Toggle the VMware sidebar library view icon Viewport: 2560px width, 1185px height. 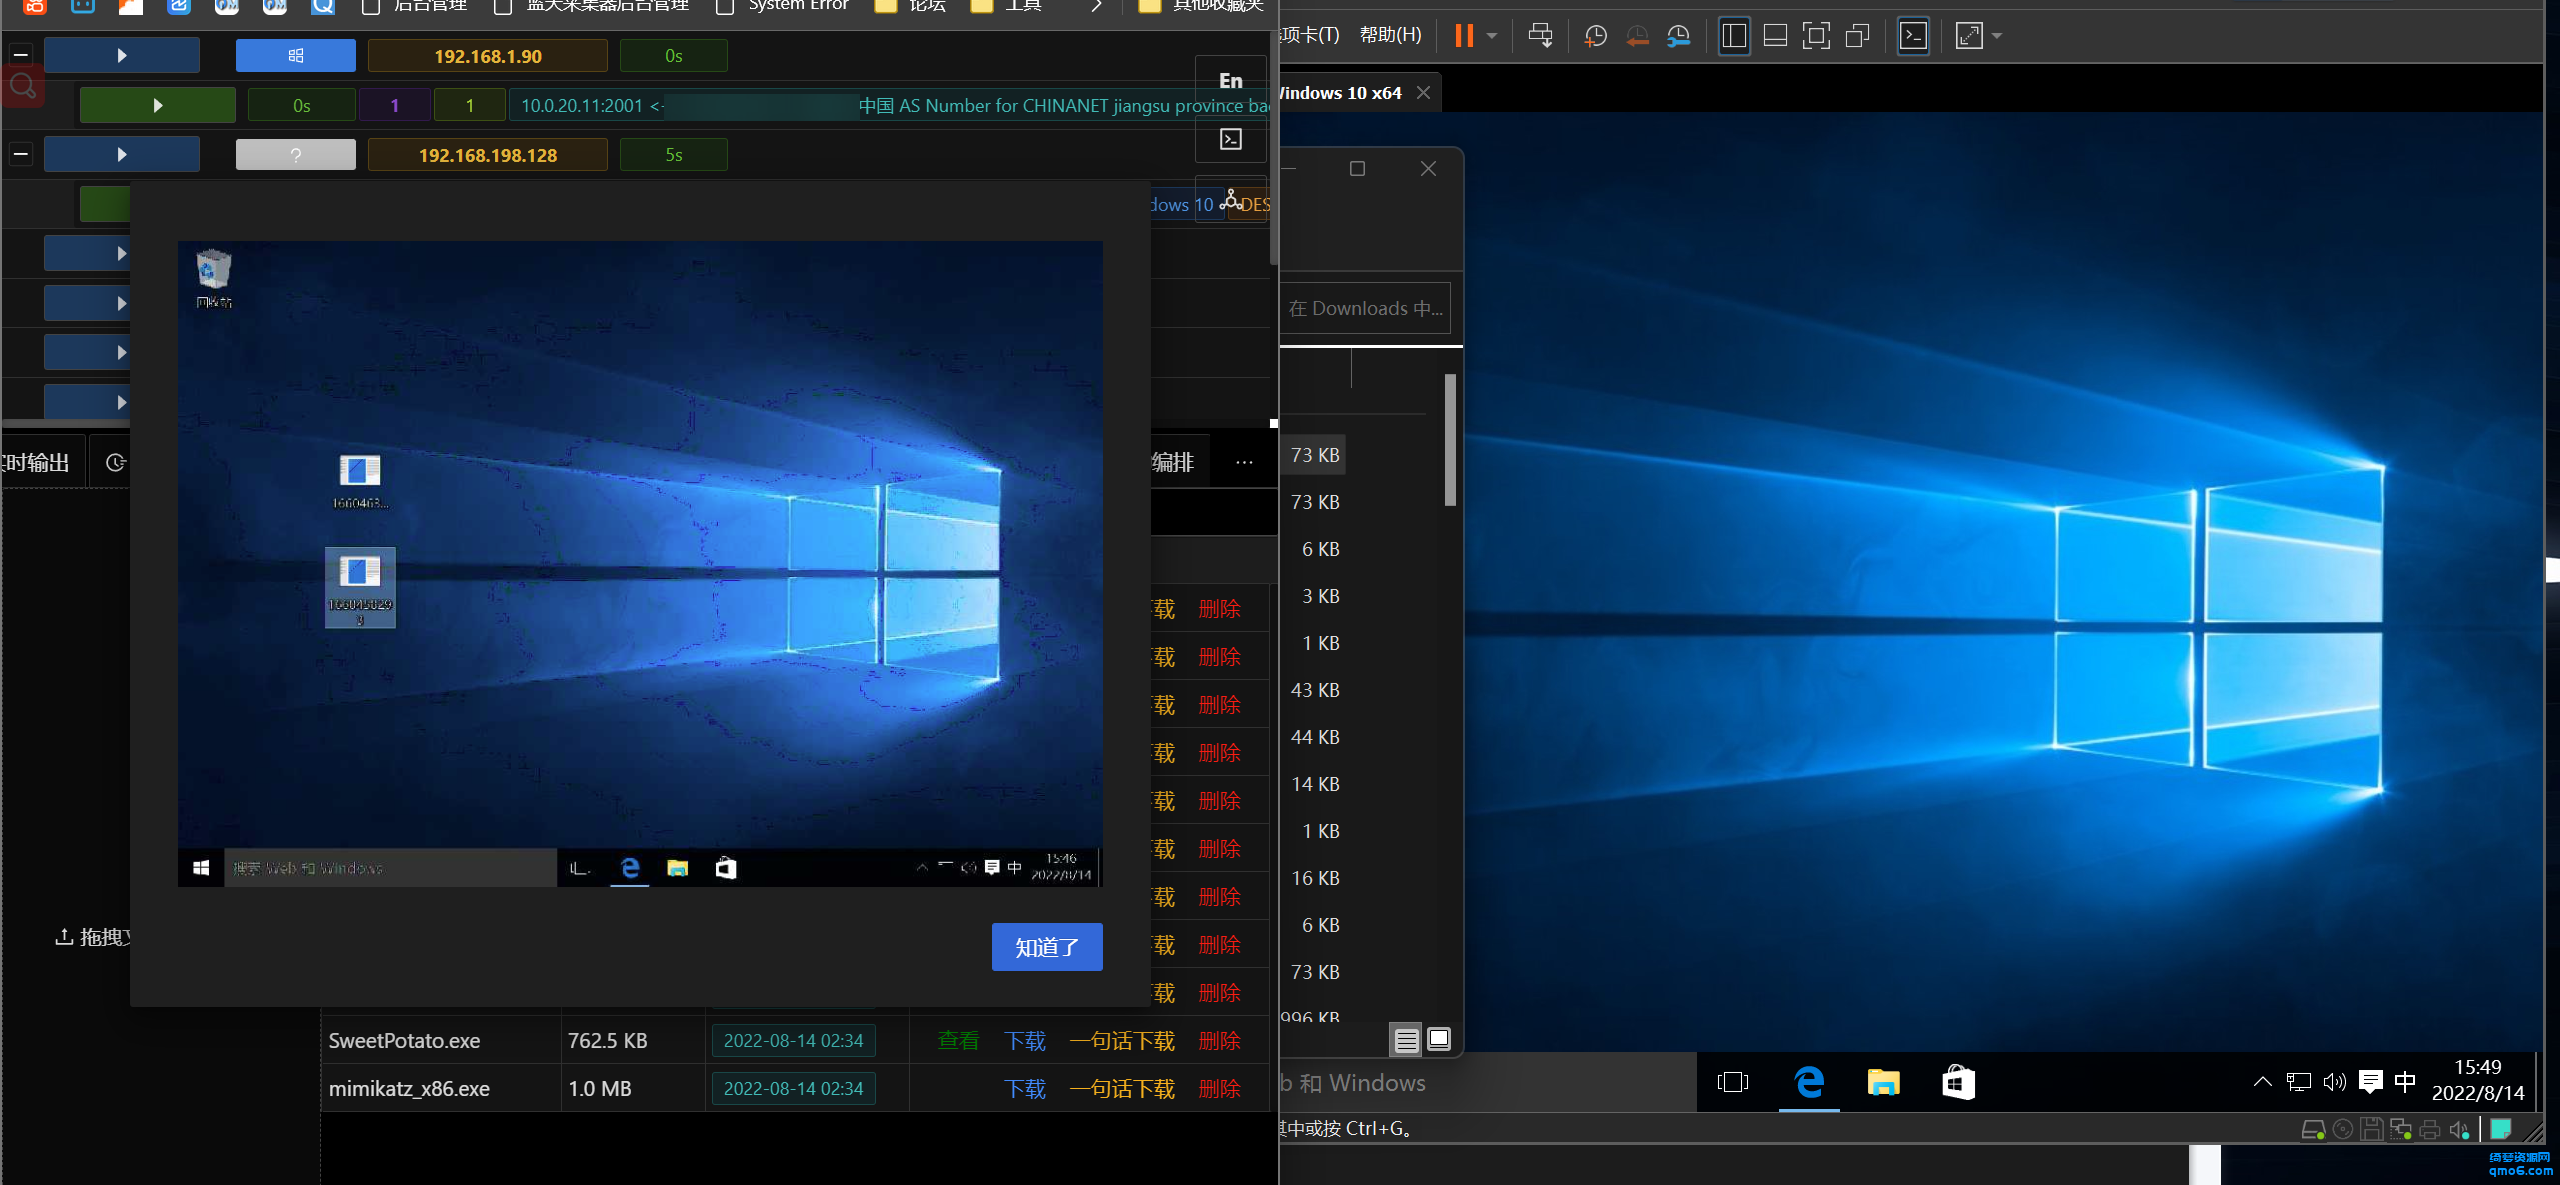1734,36
